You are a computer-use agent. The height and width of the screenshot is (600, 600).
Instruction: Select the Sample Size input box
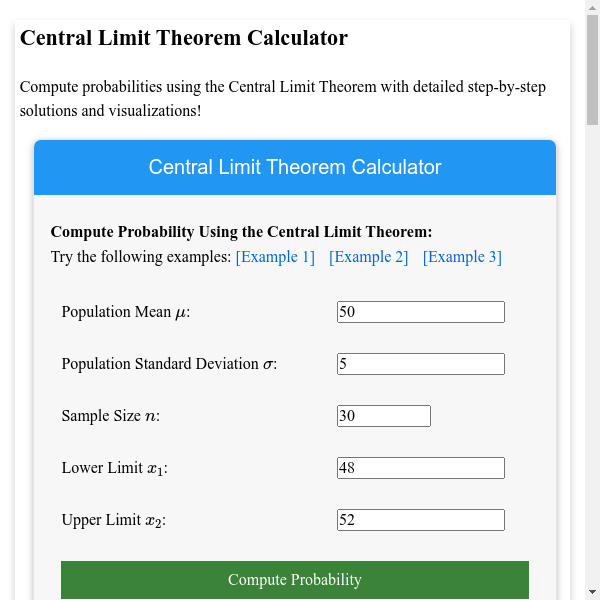pyautogui.click(x=383, y=416)
